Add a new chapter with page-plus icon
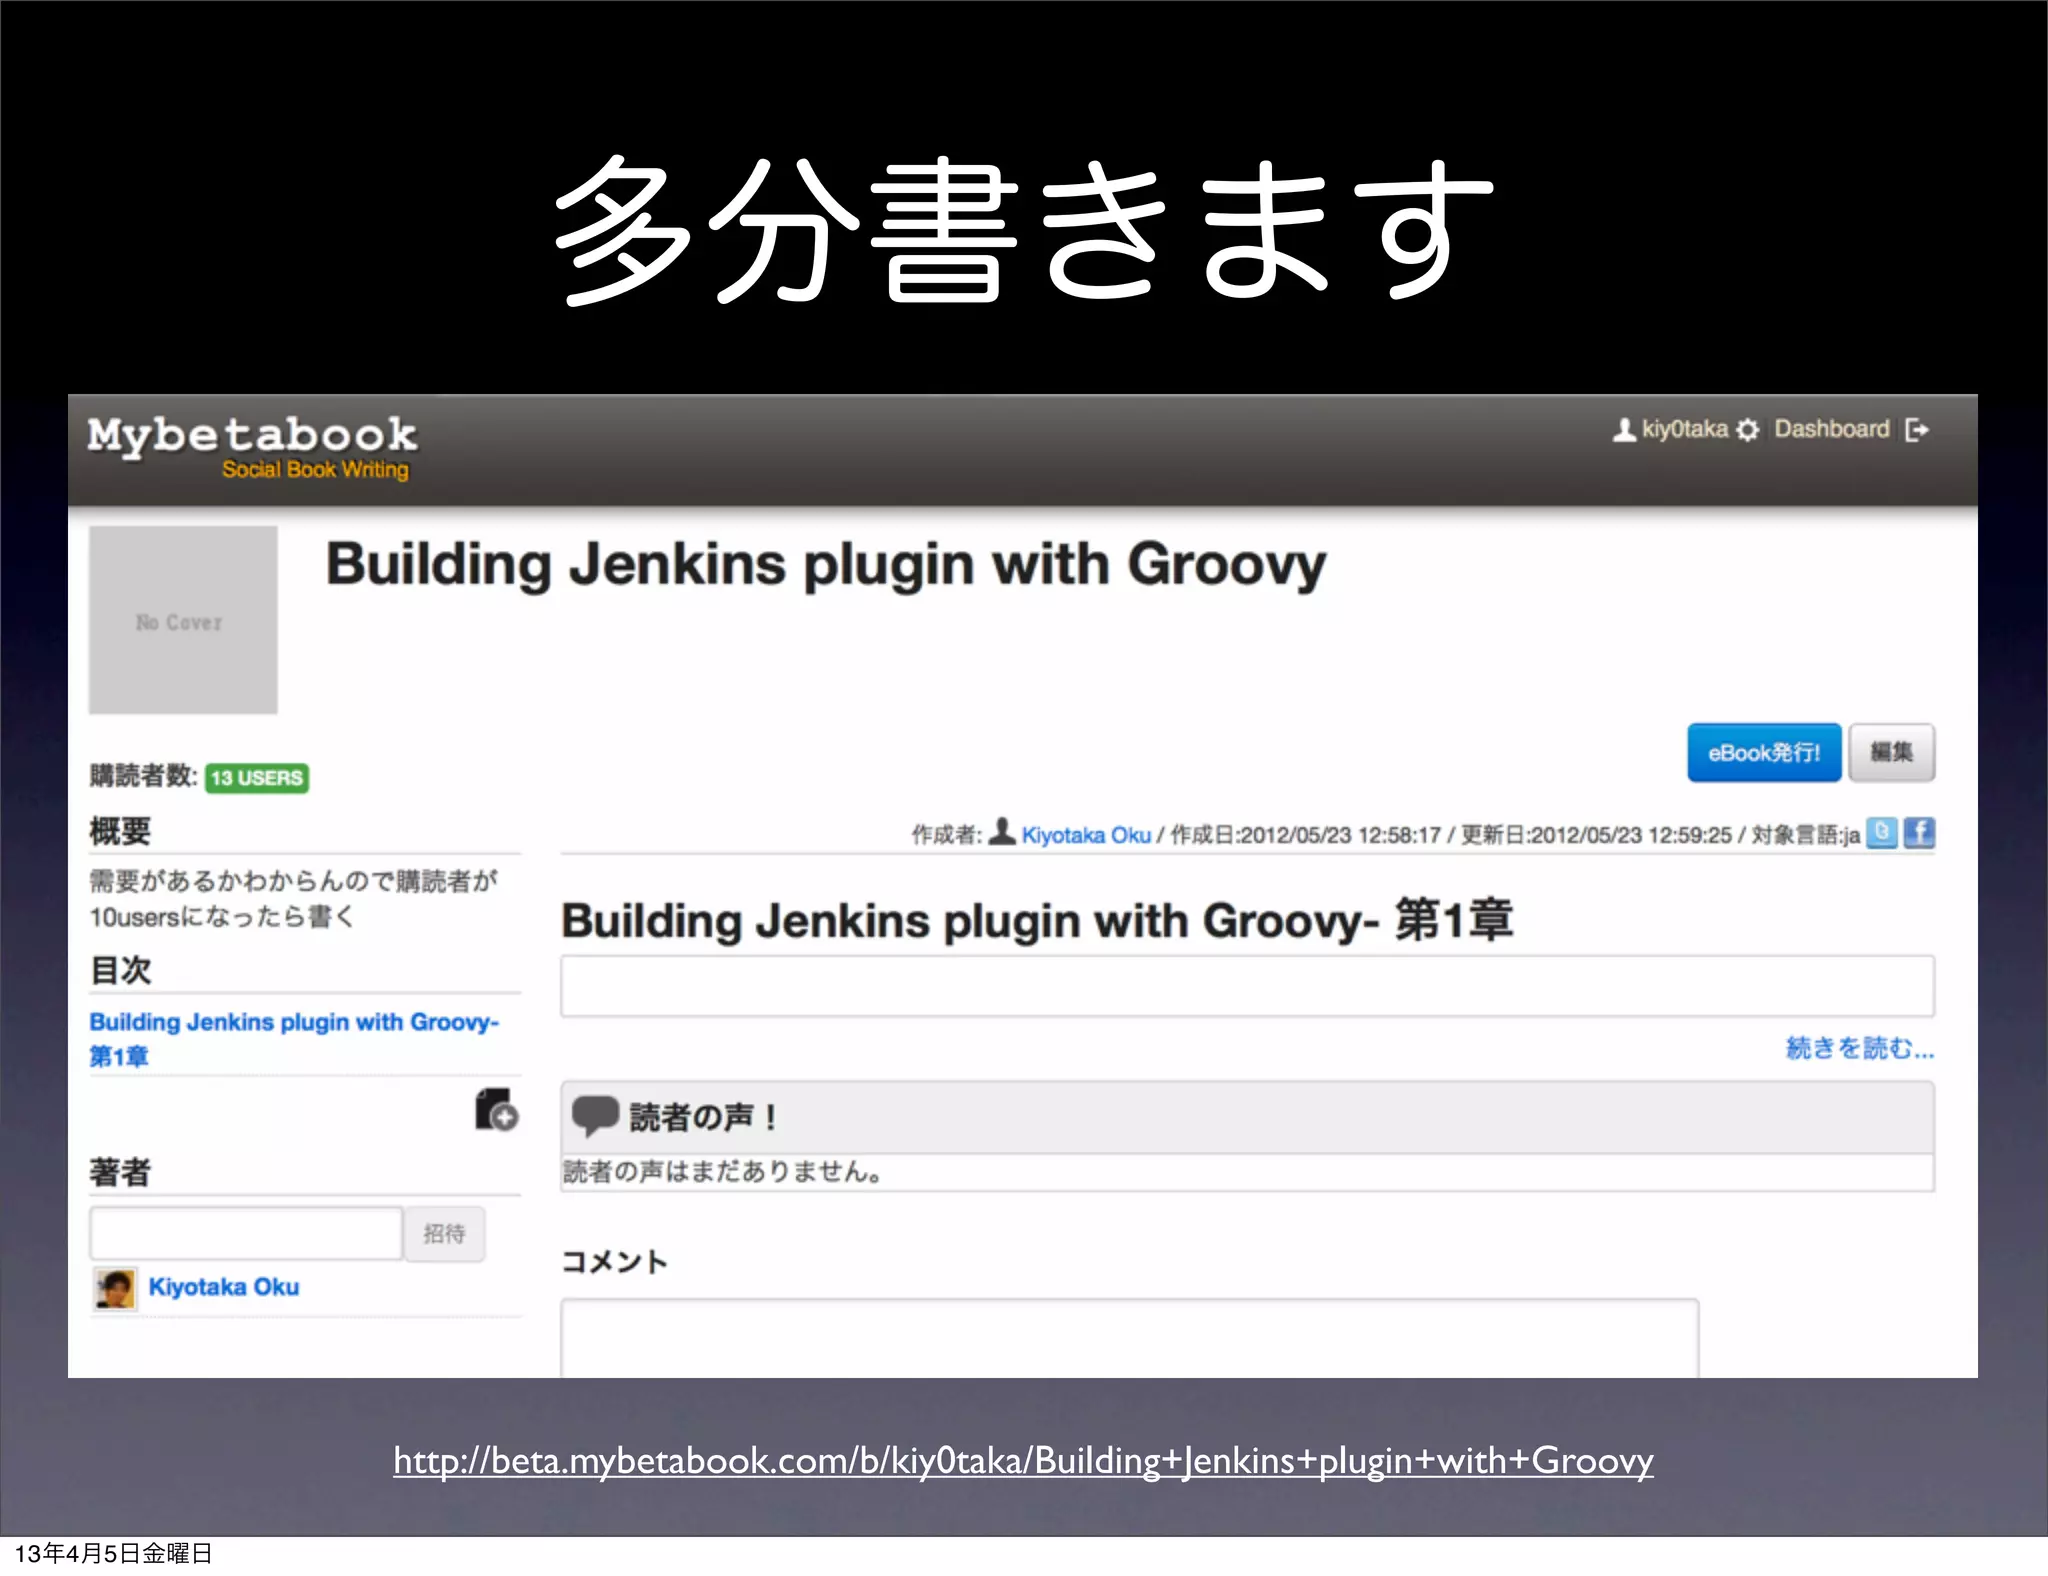Viewport: 2048px width, 1576px height. point(496,1110)
